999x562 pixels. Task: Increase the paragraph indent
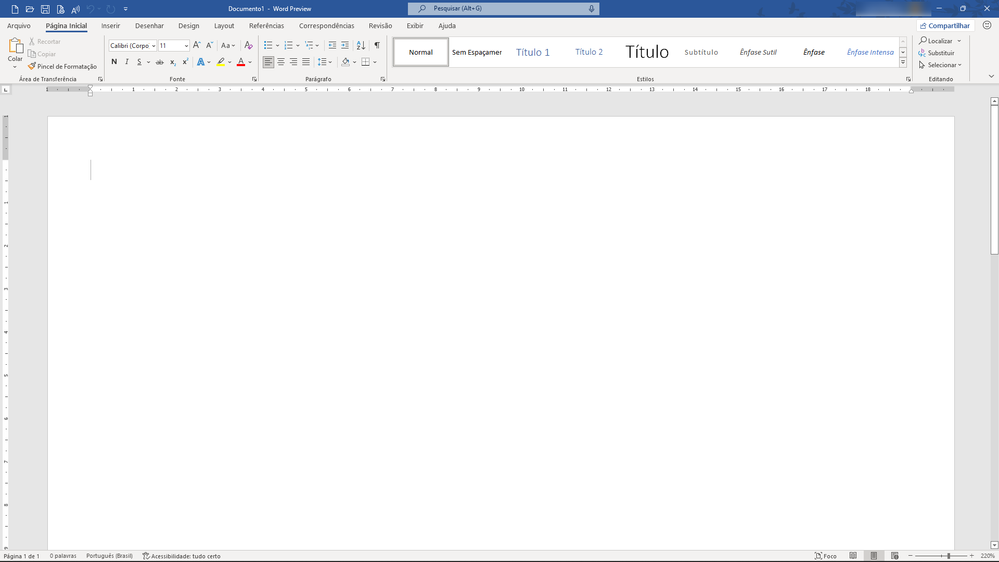coord(345,45)
